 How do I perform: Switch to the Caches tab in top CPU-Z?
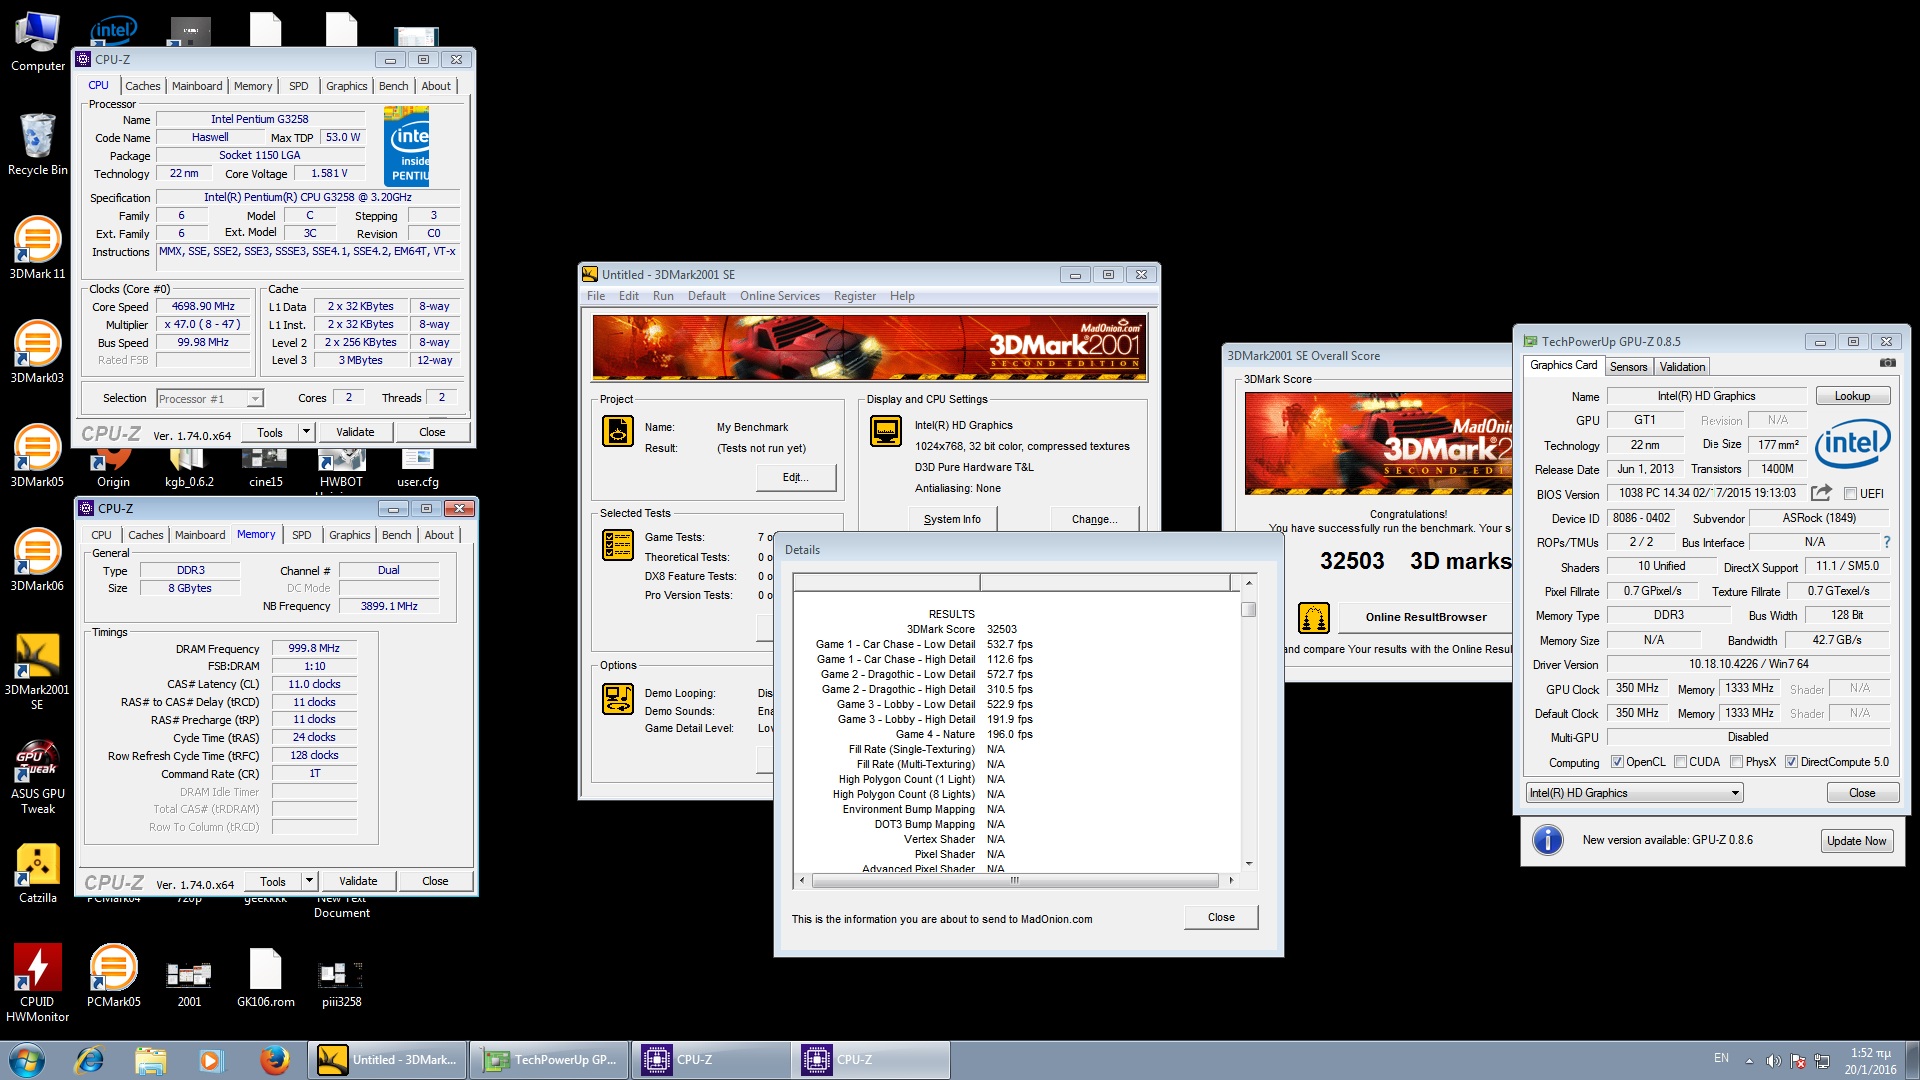coord(142,86)
